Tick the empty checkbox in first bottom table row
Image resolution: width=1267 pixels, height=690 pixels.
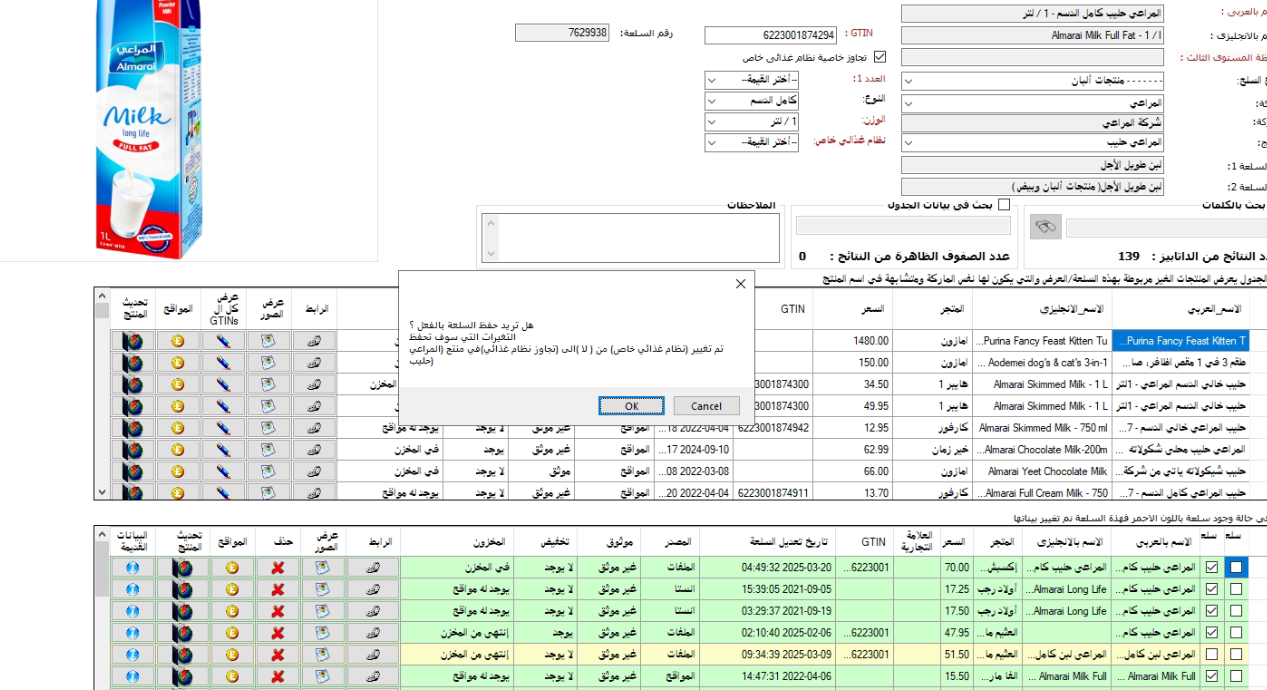(1236, 567)
